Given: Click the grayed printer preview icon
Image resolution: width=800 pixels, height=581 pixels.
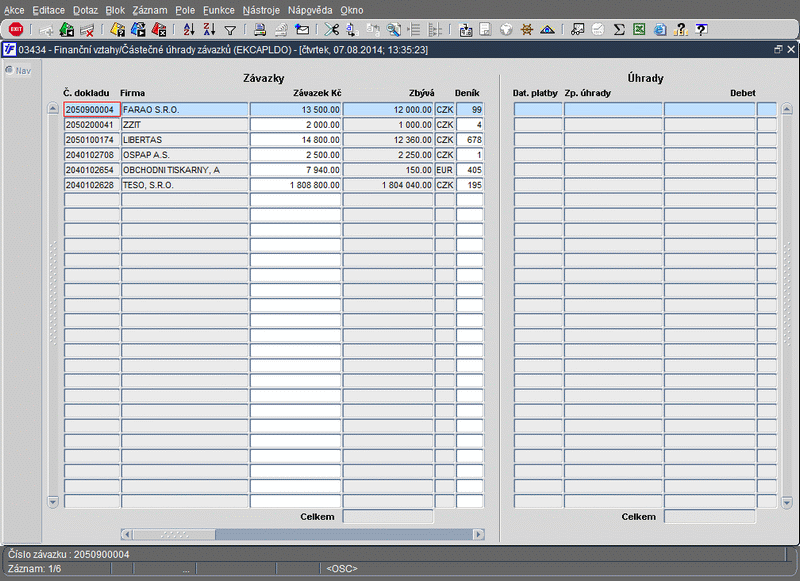Looking at the screenshot, I should coord(281,30).
